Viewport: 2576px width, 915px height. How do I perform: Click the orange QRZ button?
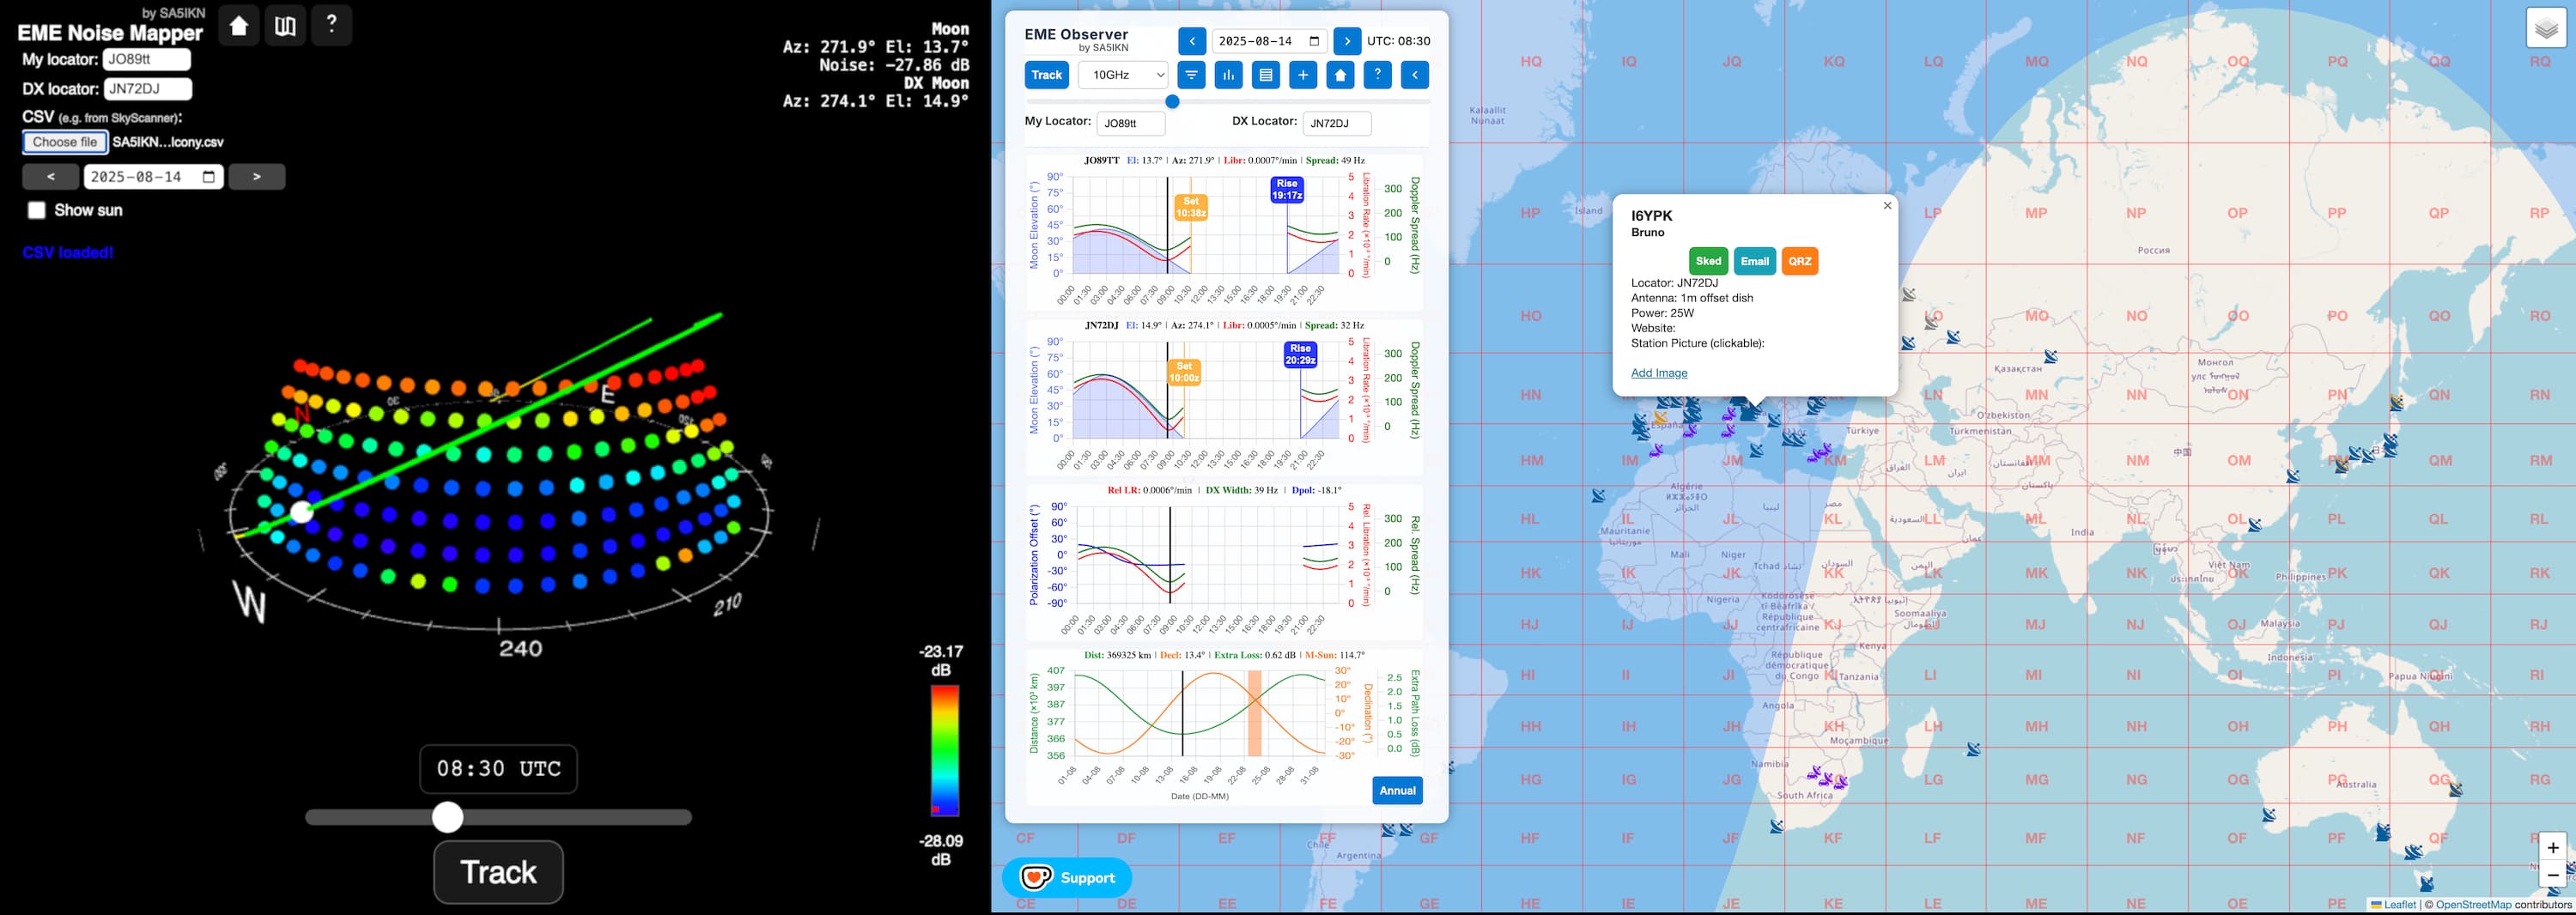click(x=1799, y=261)
